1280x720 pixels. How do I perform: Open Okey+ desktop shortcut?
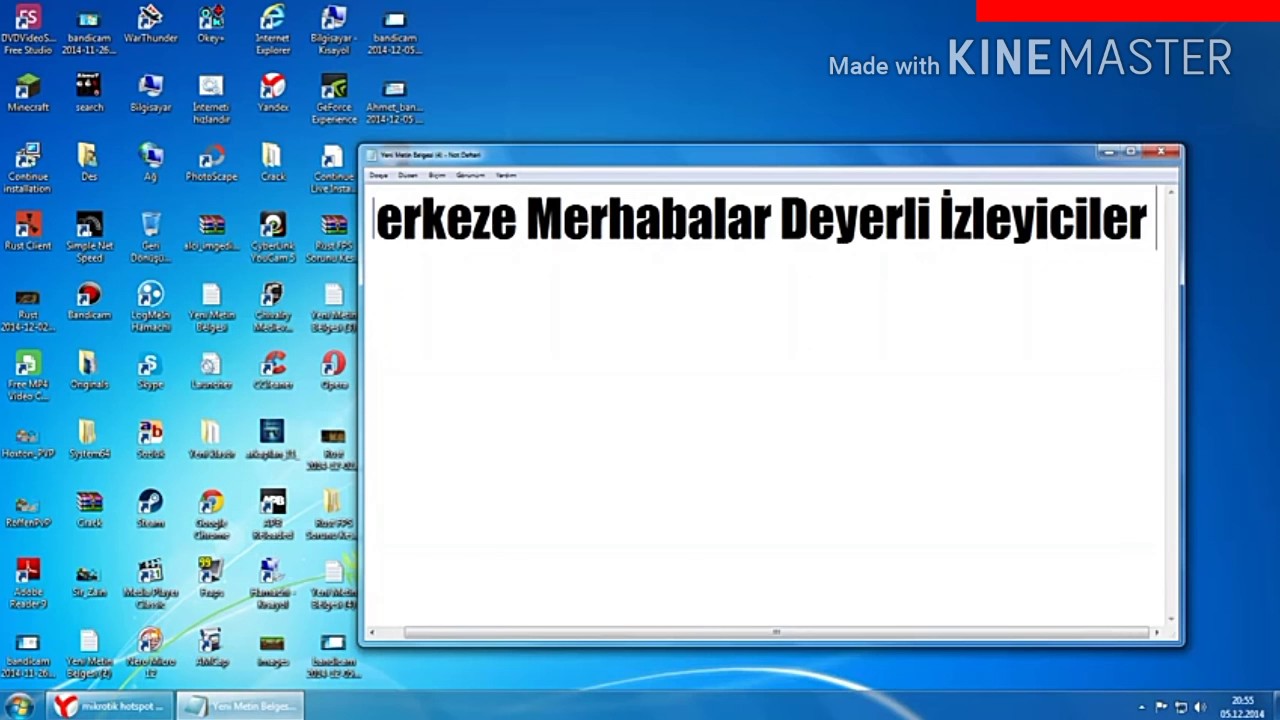[x=211, y=24]
